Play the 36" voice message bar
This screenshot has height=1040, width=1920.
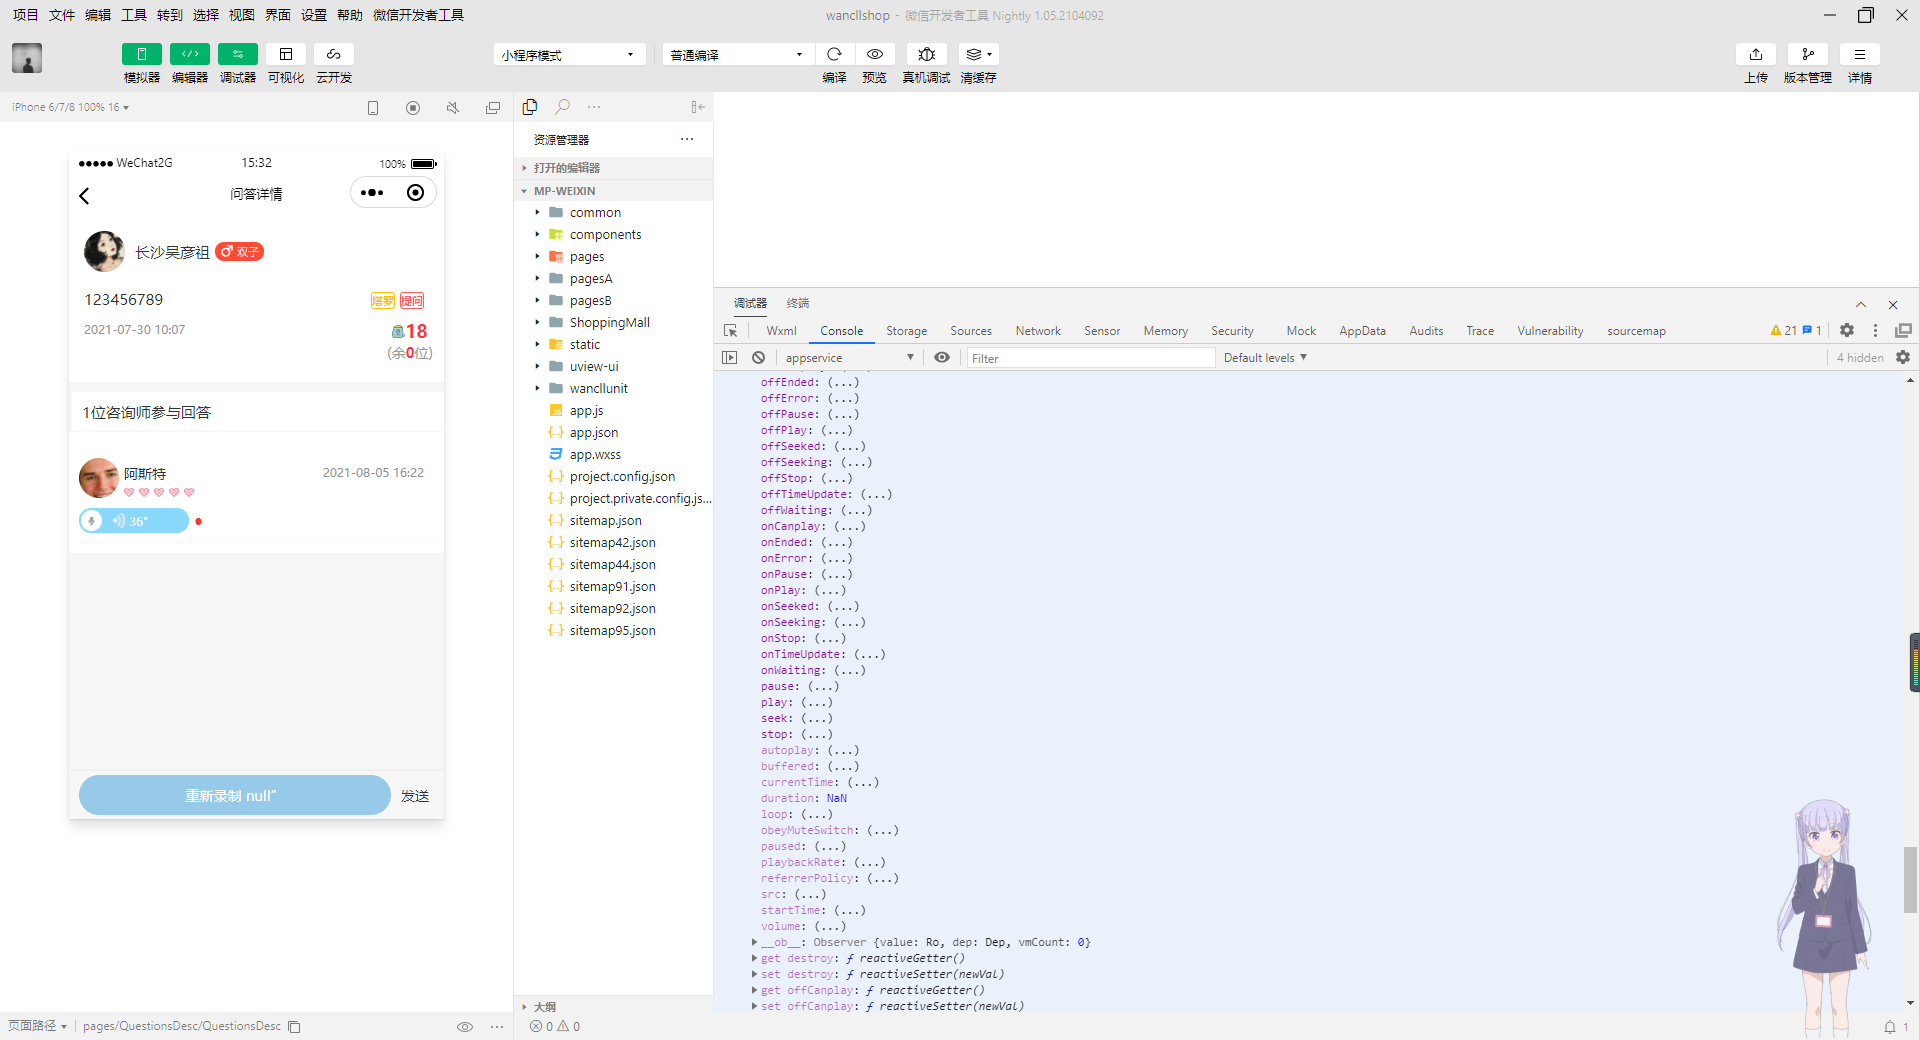click(x=135, y=521)
